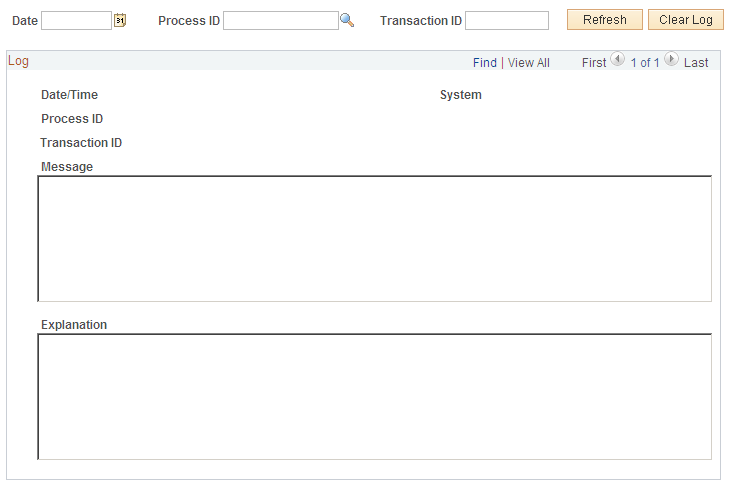Click inside the Explanation text area
Image resolution: width=734 pixels, height=489 pixels.
click(x=374, y=397)
